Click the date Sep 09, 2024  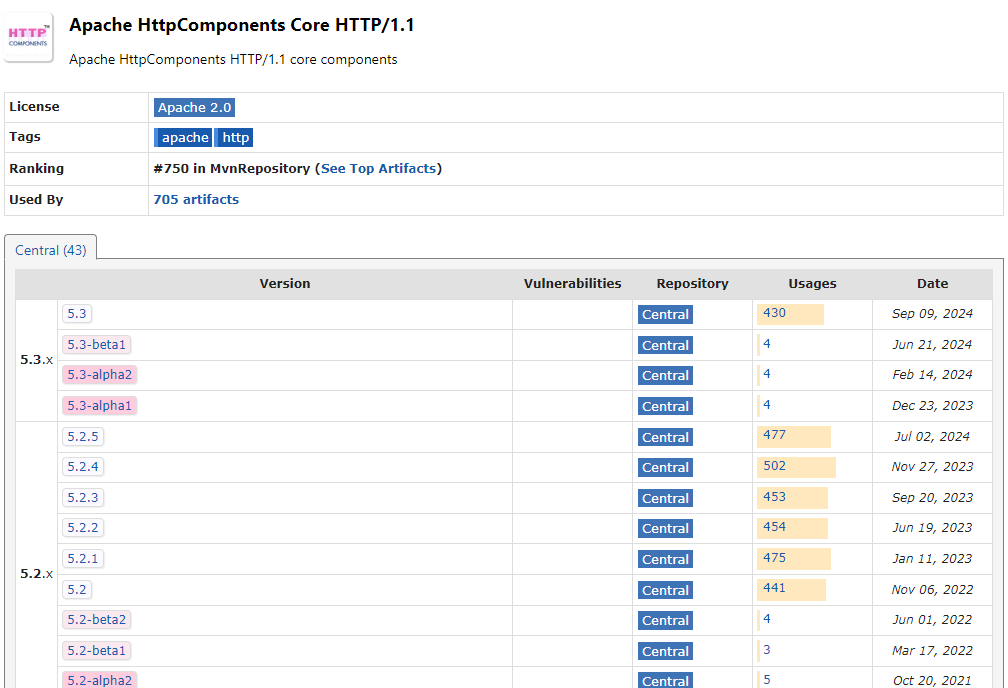(x=932, y=314)
